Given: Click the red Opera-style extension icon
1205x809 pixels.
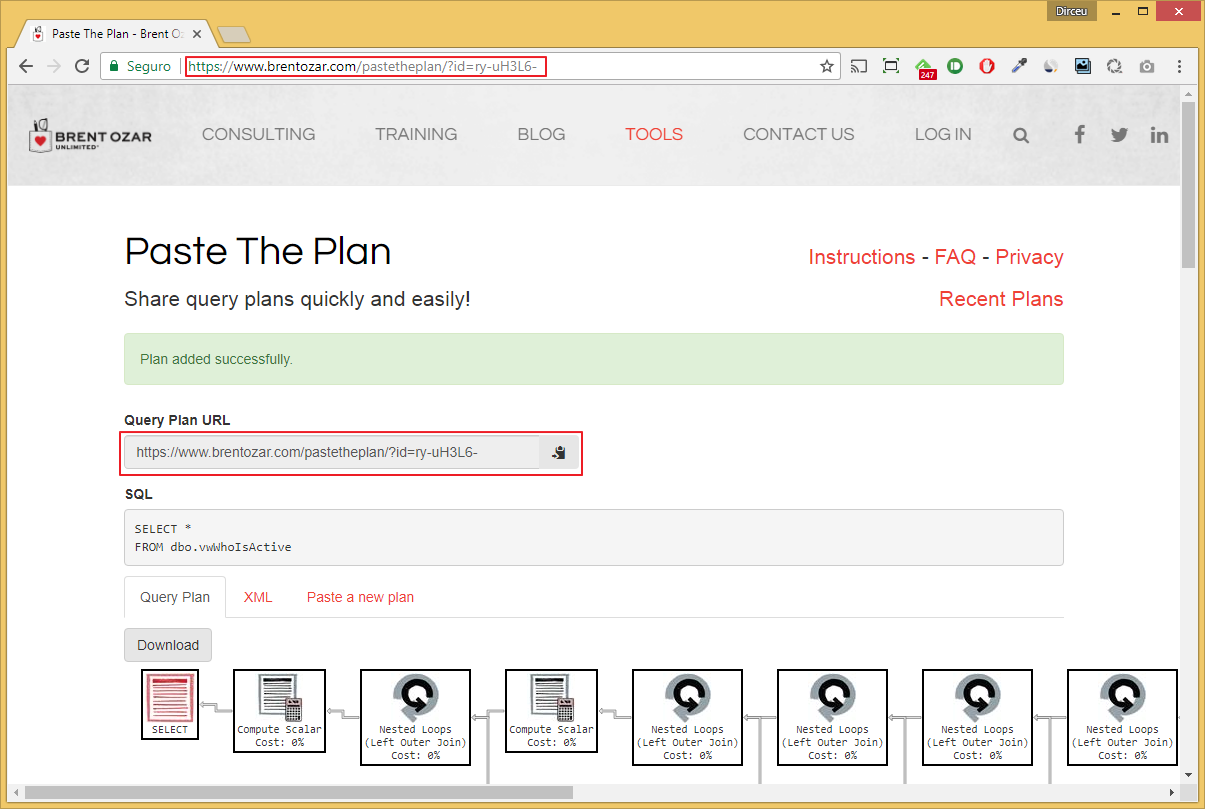Looking at the screenshot, I should point(987,67).
